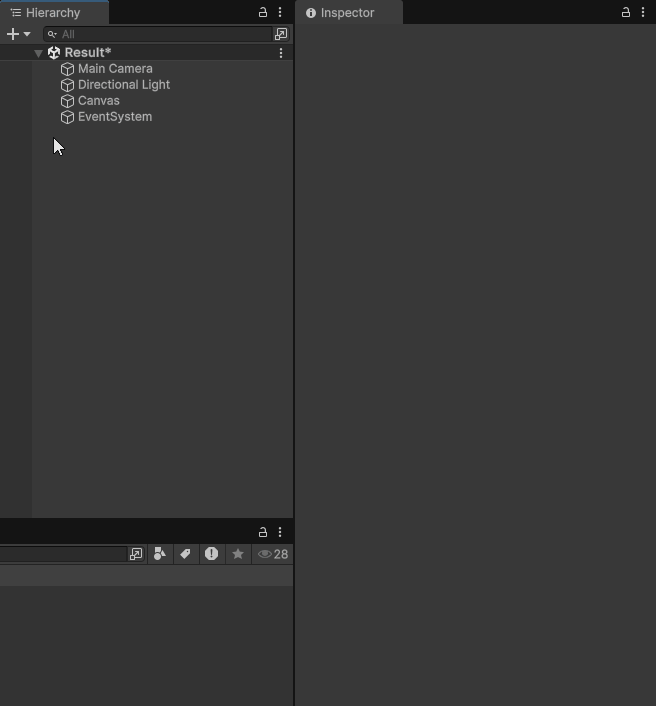Toggle the Hierarchy panel lock

(x=263, y=13)
